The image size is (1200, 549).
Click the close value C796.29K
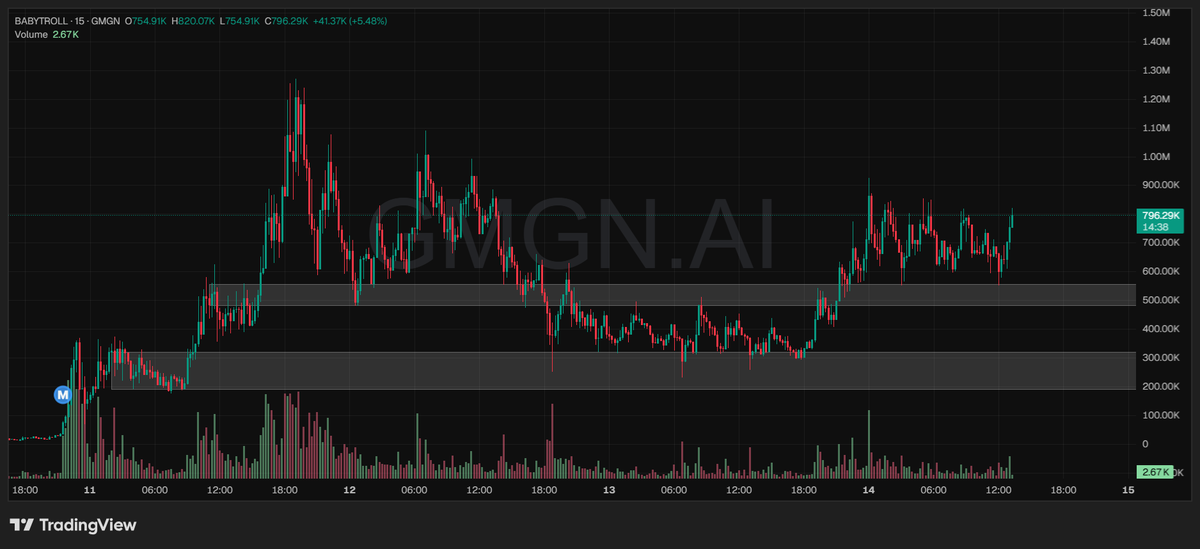288,21
